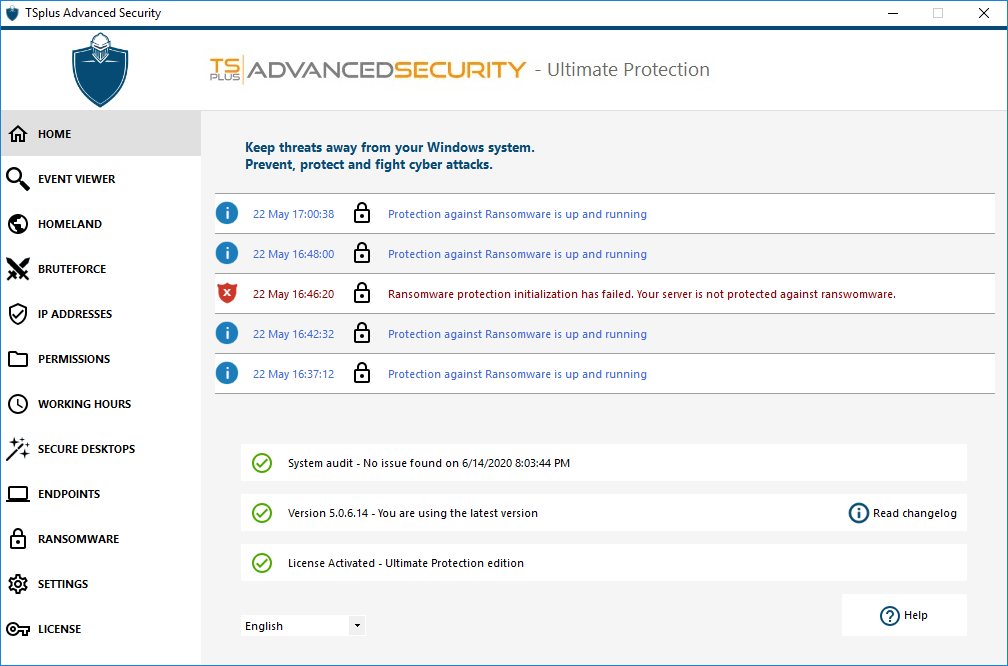The width and height of the screenshot is (1008, 666).
Task: Click the Event Viewer magnifier icon
Action: [x=18, y=179]
